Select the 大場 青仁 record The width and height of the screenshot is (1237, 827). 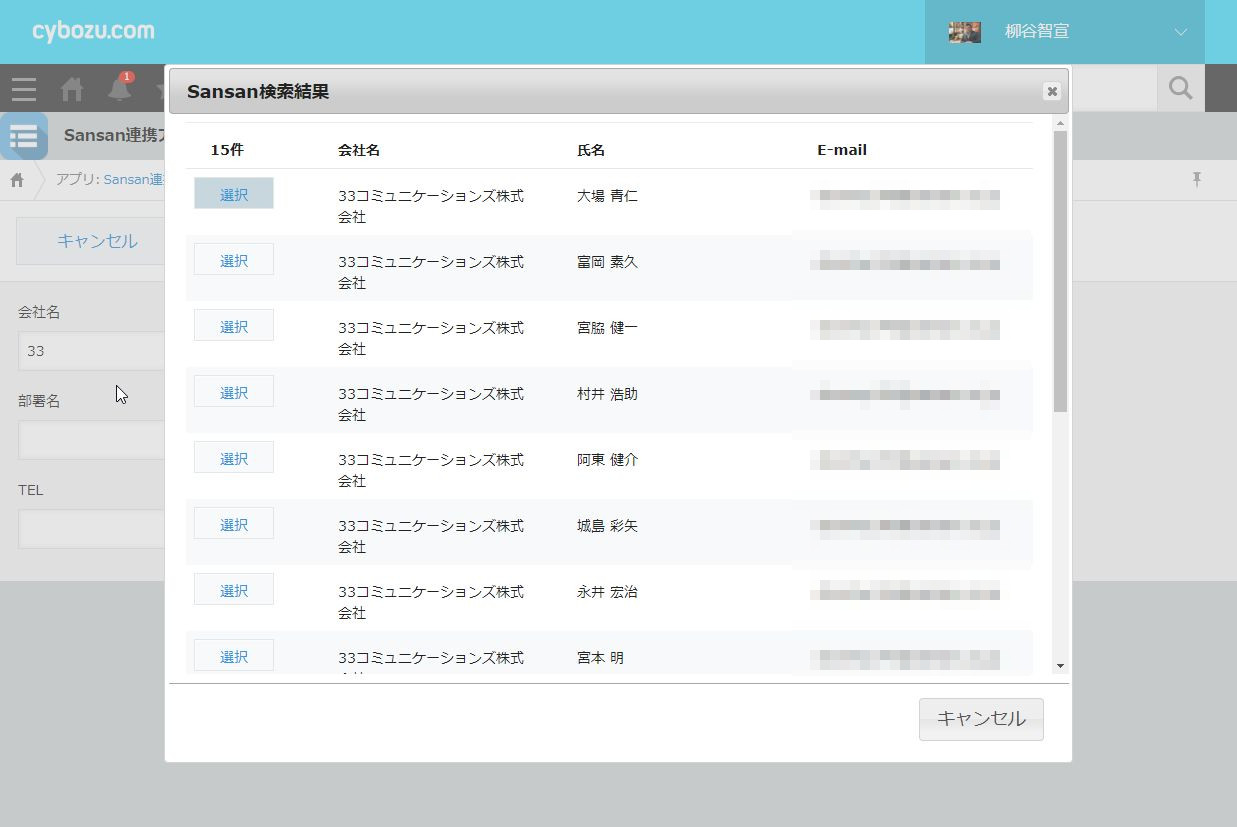(234, 194)
